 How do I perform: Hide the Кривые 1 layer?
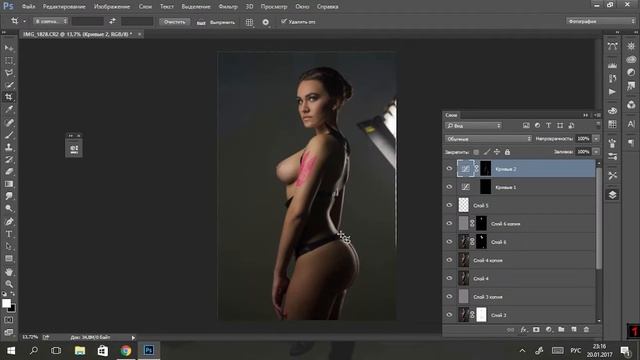coord(449,187)
